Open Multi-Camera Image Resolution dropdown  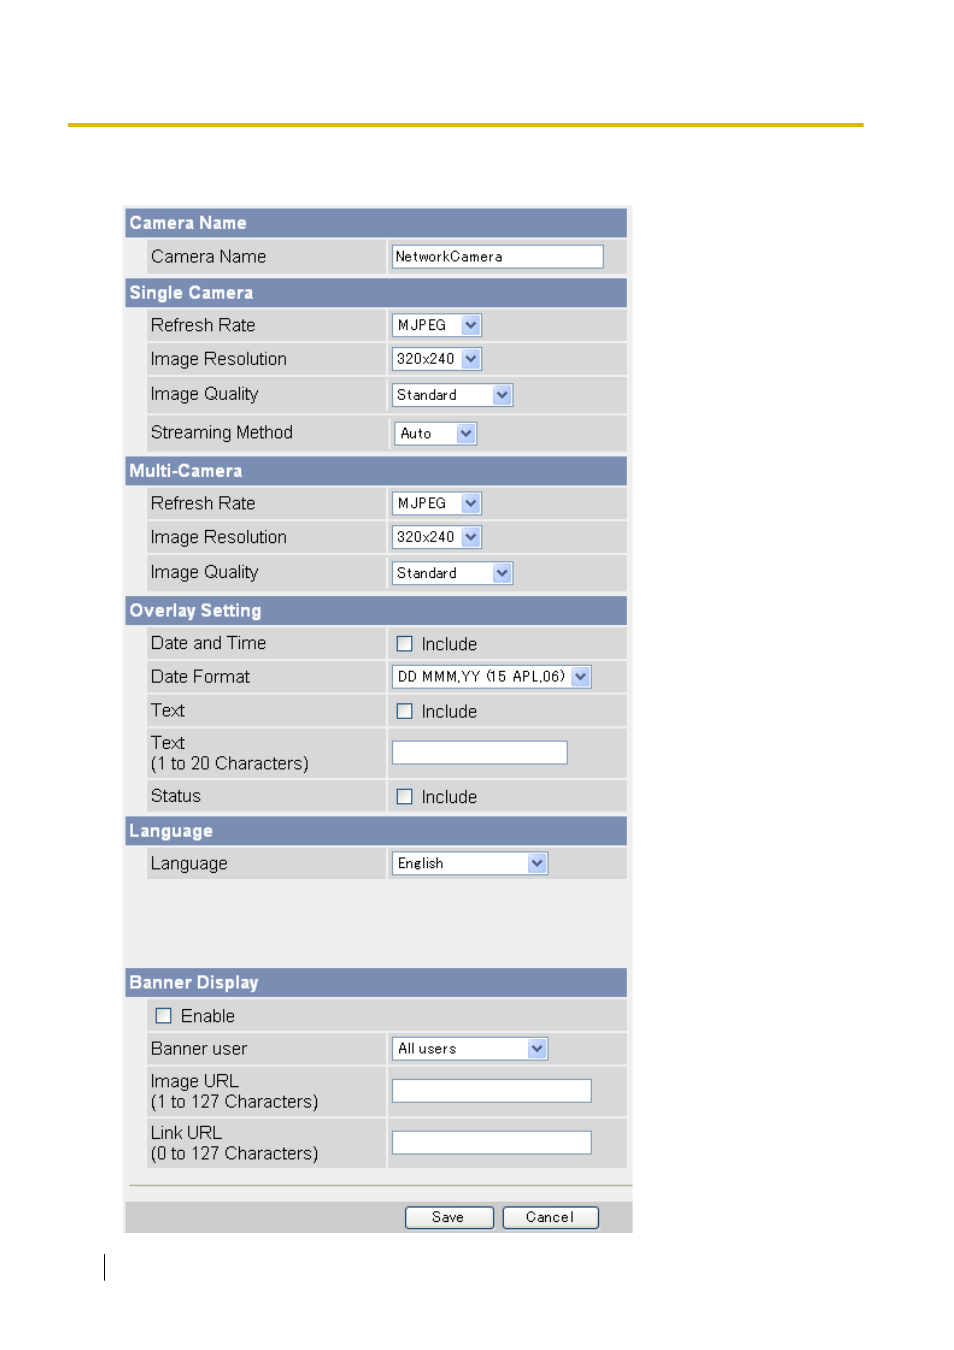436,537
